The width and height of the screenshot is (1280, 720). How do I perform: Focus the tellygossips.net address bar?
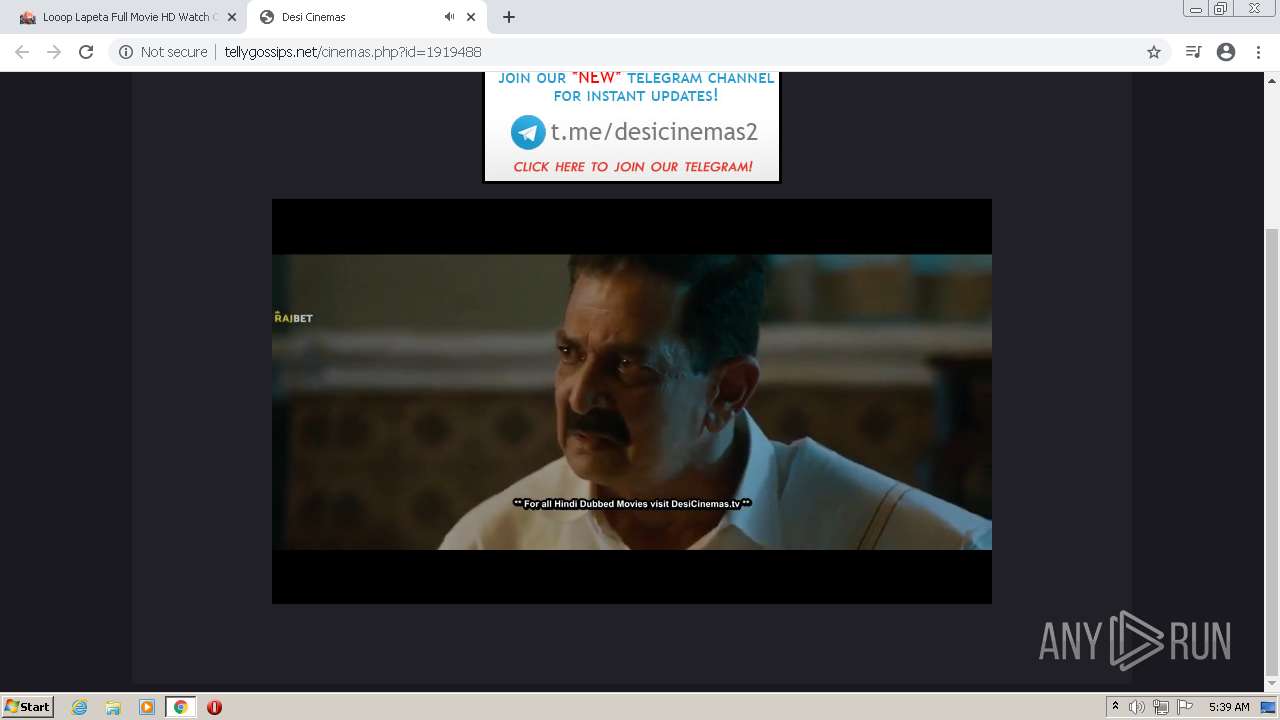coord(640,52)
